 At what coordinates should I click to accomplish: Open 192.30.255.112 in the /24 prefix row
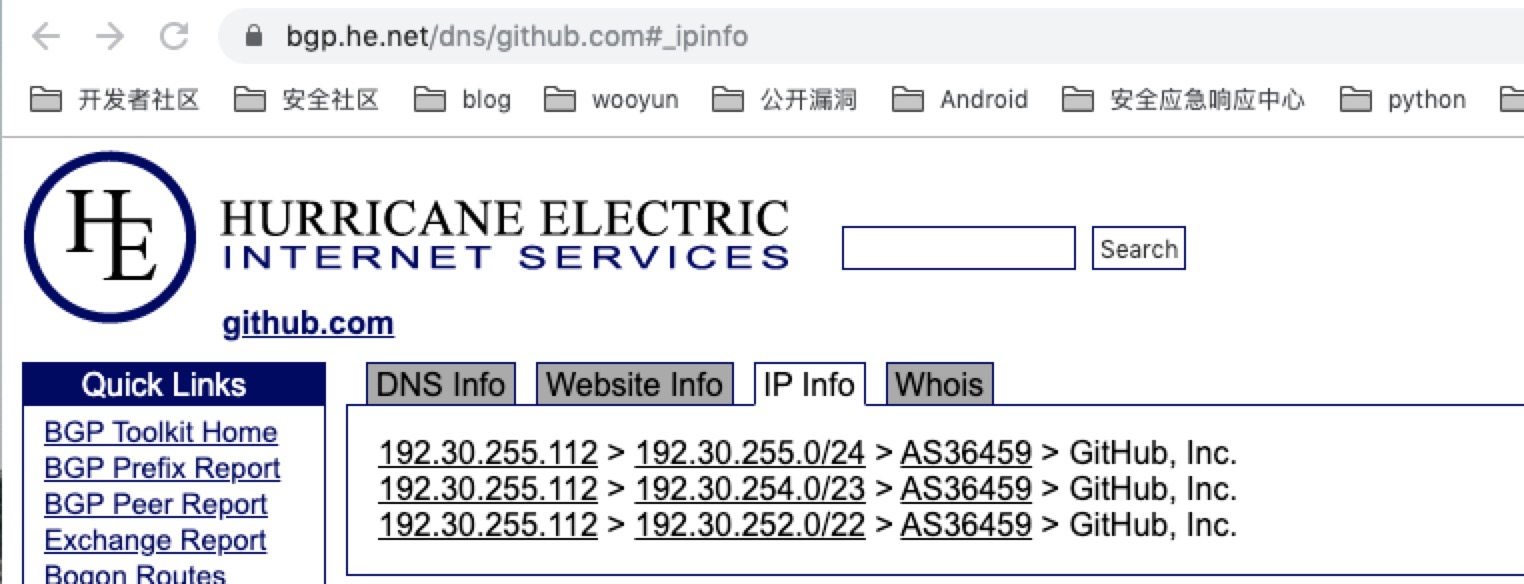point(488,453)
